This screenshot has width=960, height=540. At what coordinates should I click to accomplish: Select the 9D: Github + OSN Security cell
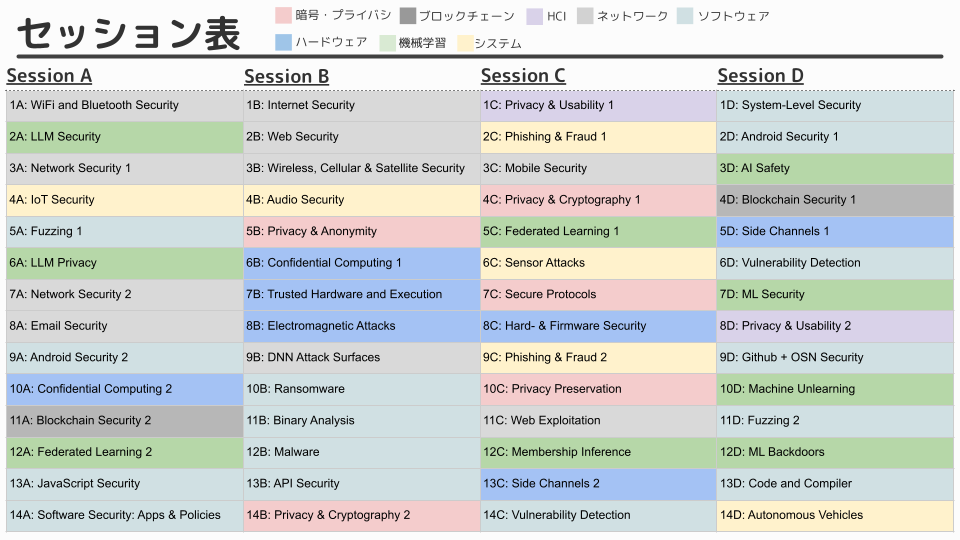pyautogui.click(x=836, y=358)
